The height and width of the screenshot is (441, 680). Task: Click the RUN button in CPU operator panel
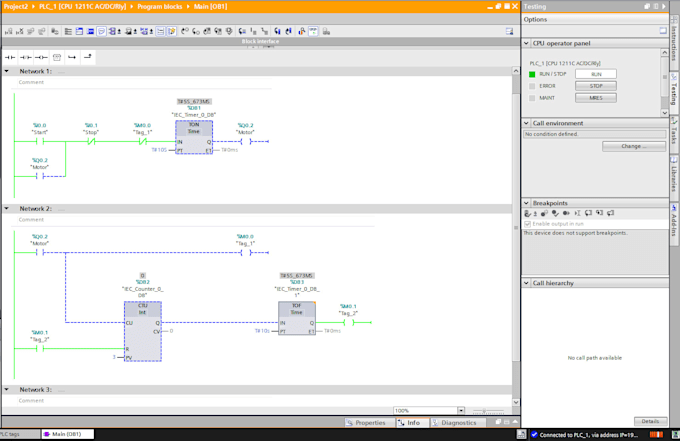(596, 74)
